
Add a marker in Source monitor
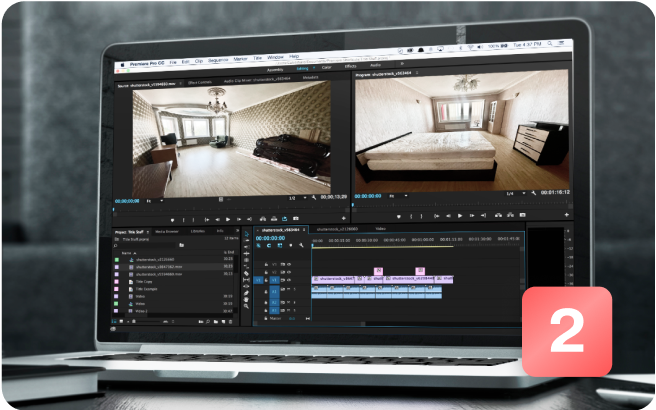pos(172,220)
